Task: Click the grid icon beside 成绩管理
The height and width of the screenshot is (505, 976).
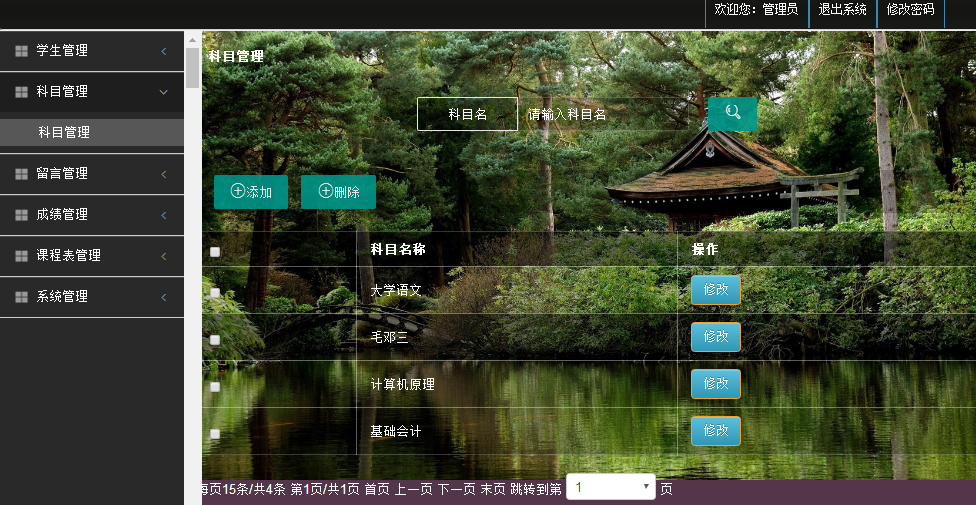Action: tap(21, 215)
